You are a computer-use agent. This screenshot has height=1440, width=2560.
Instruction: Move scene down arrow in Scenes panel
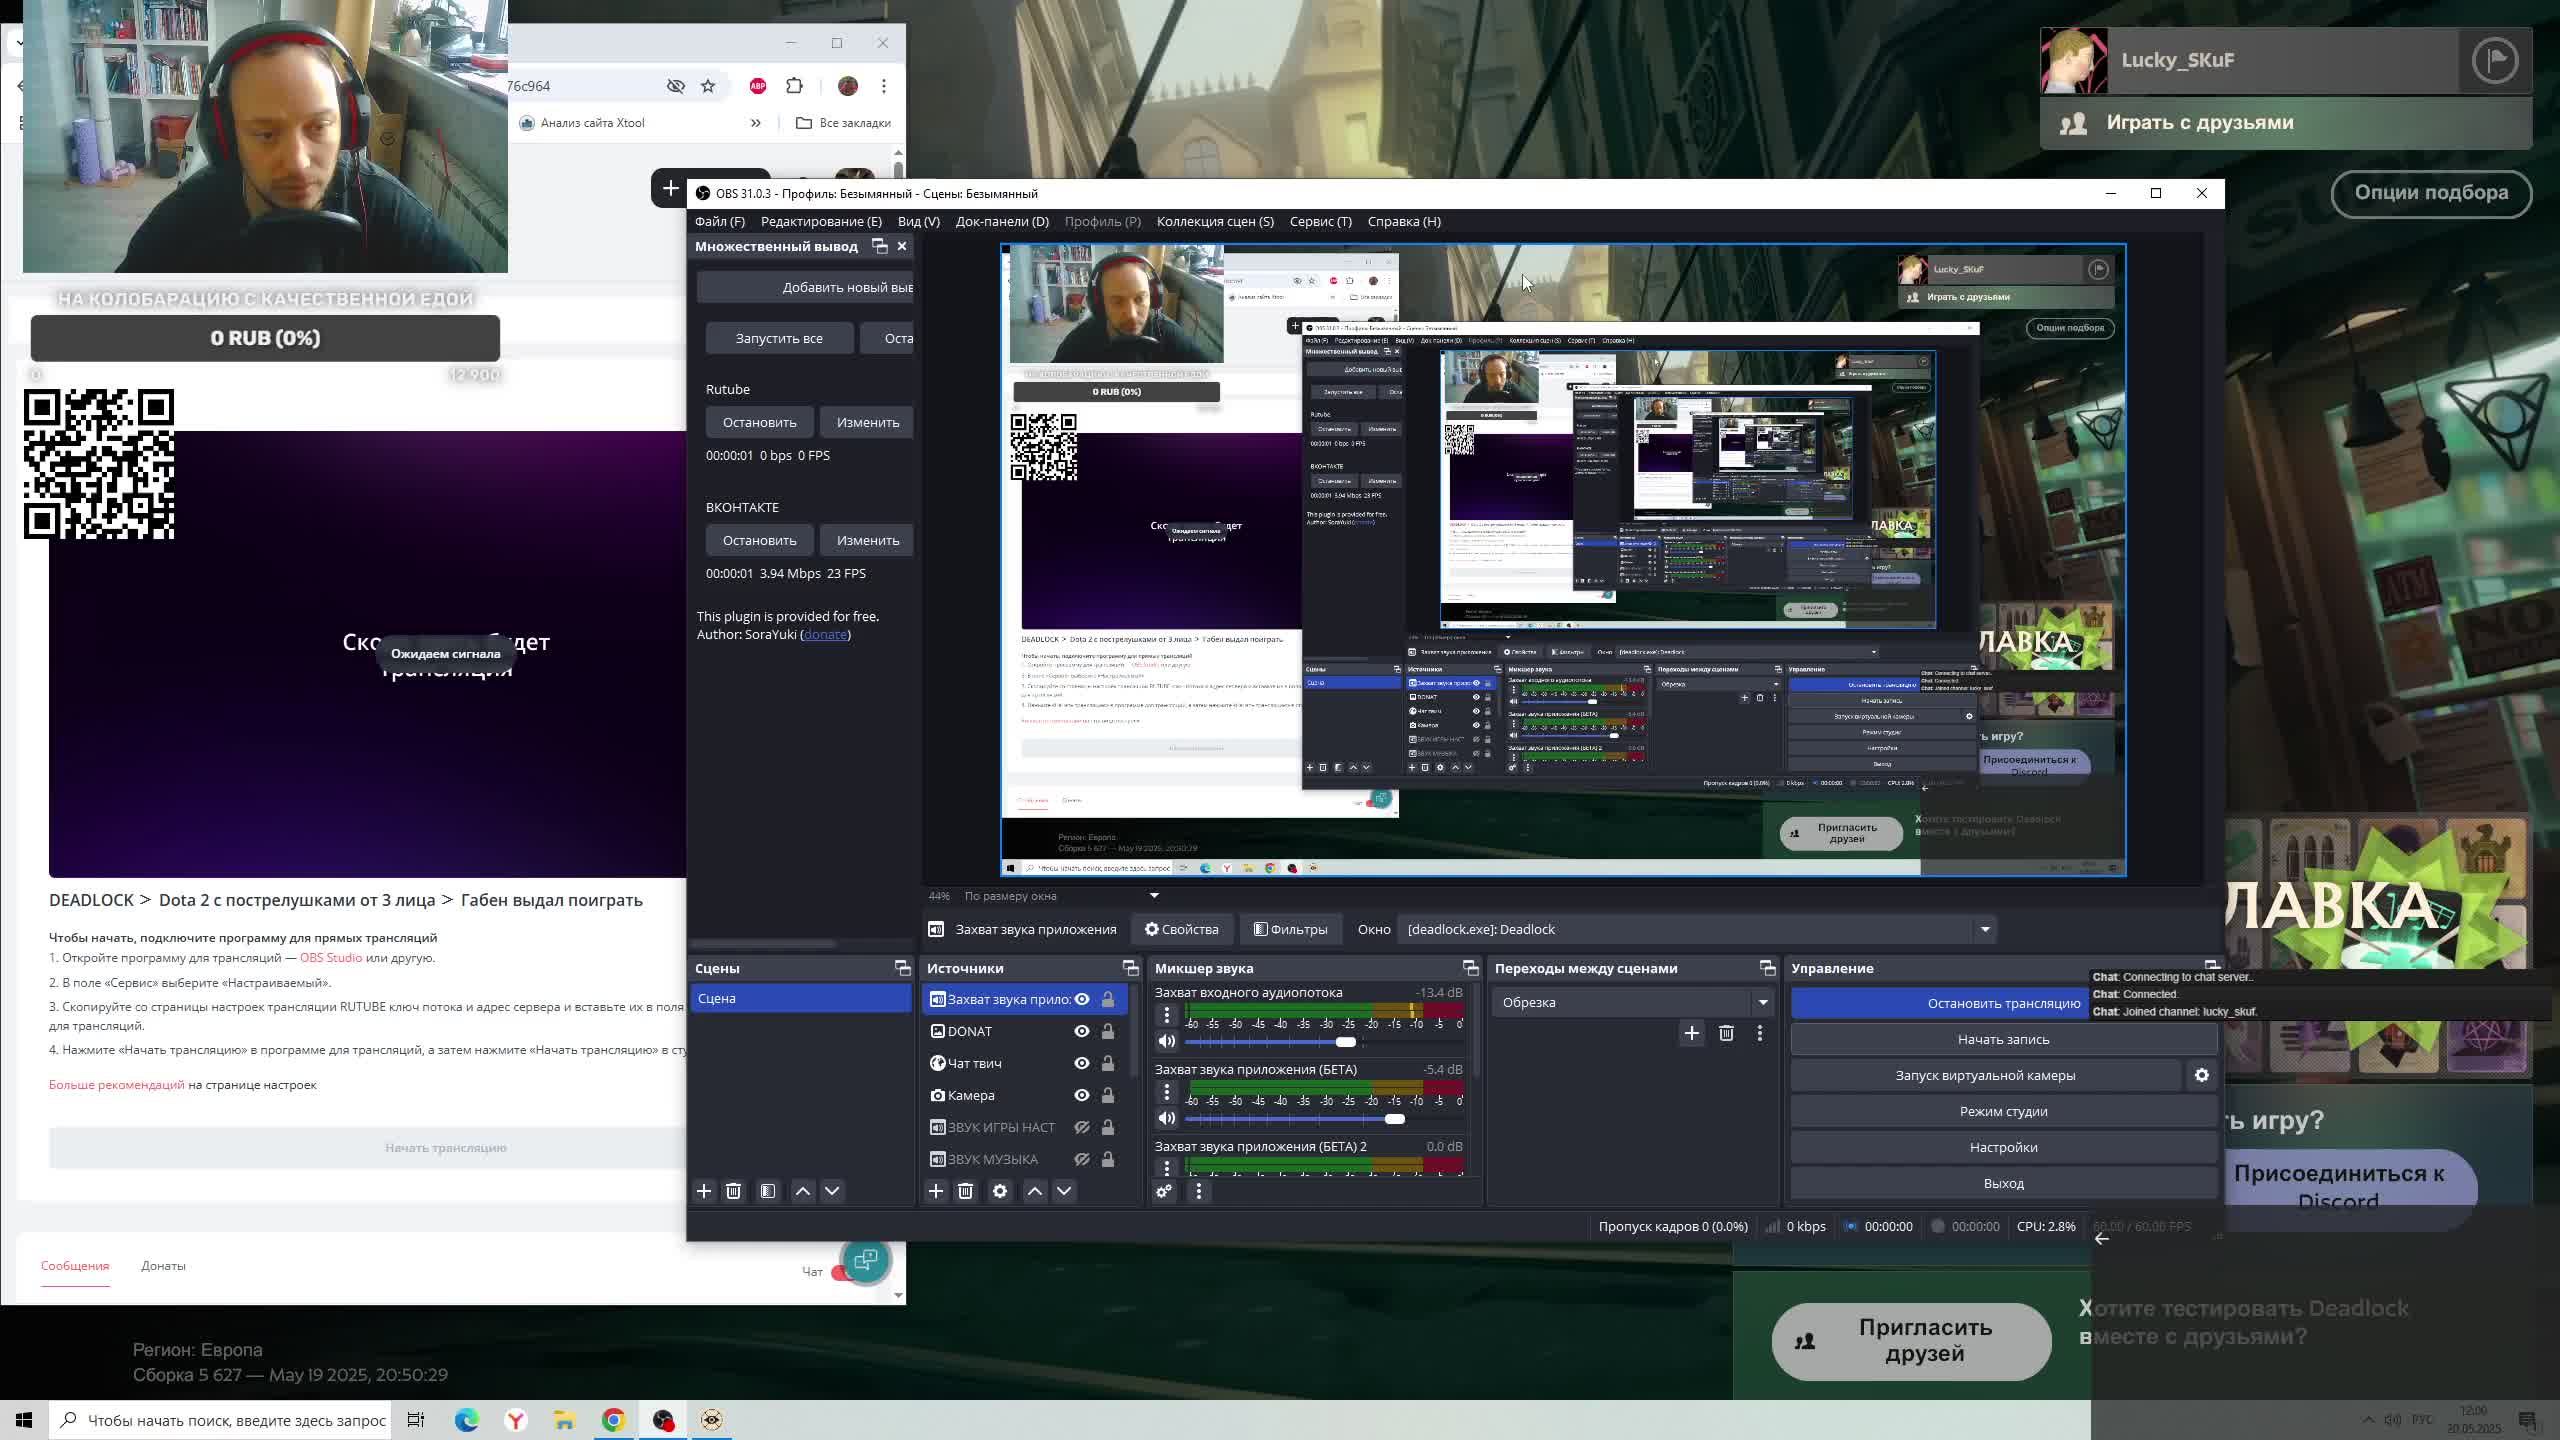point(832,1191)
